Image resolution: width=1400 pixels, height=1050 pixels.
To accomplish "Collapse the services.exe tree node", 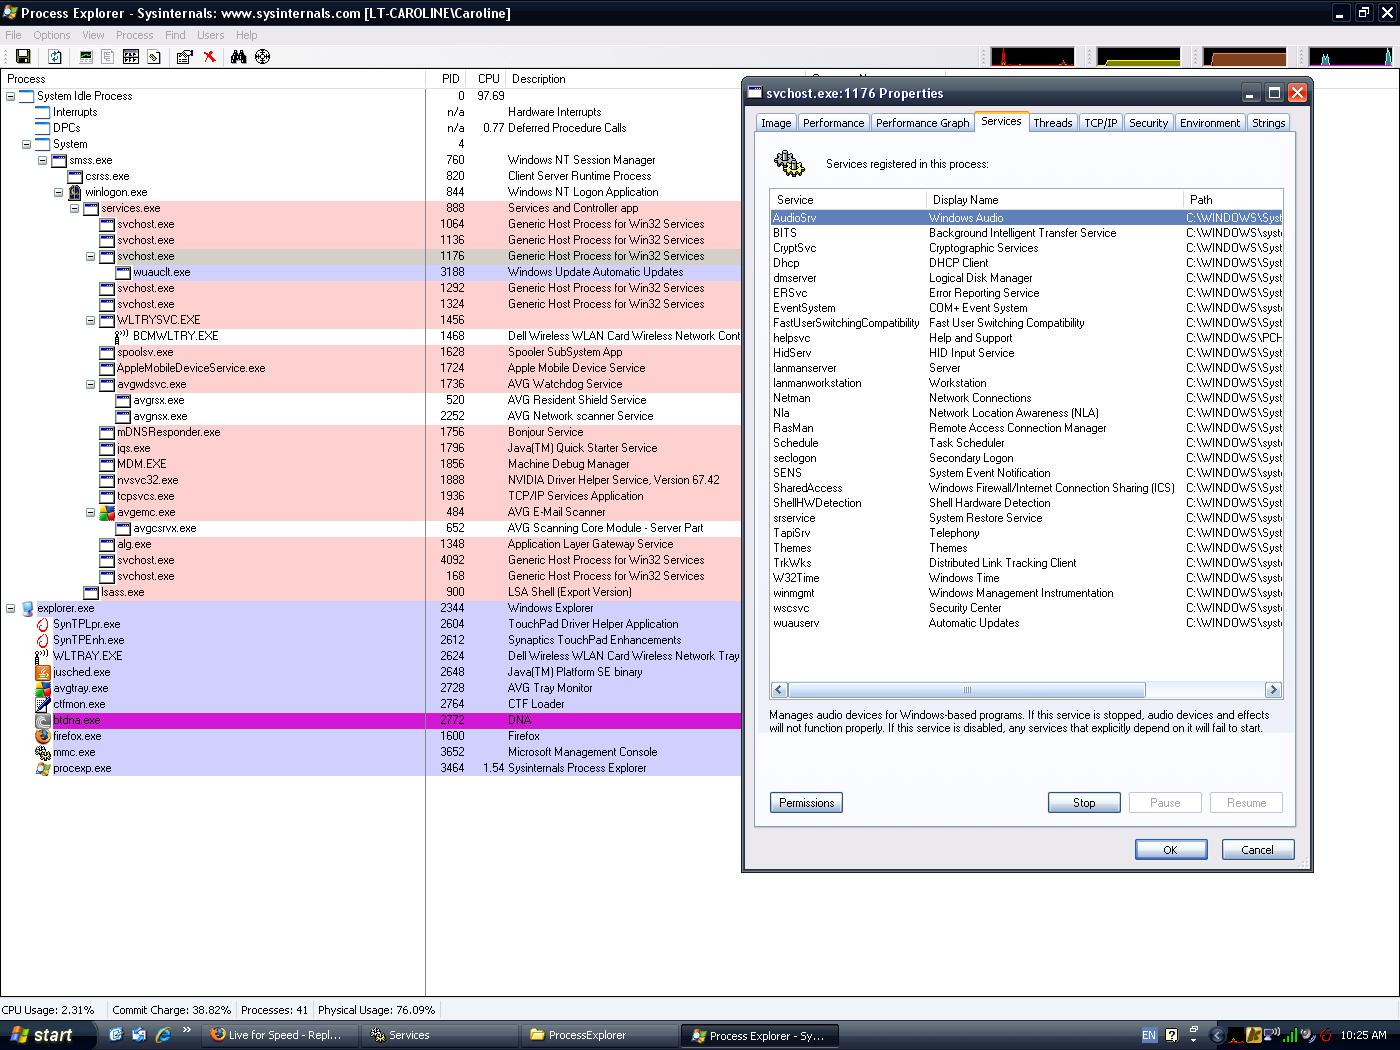I will [x=75, y=208].
